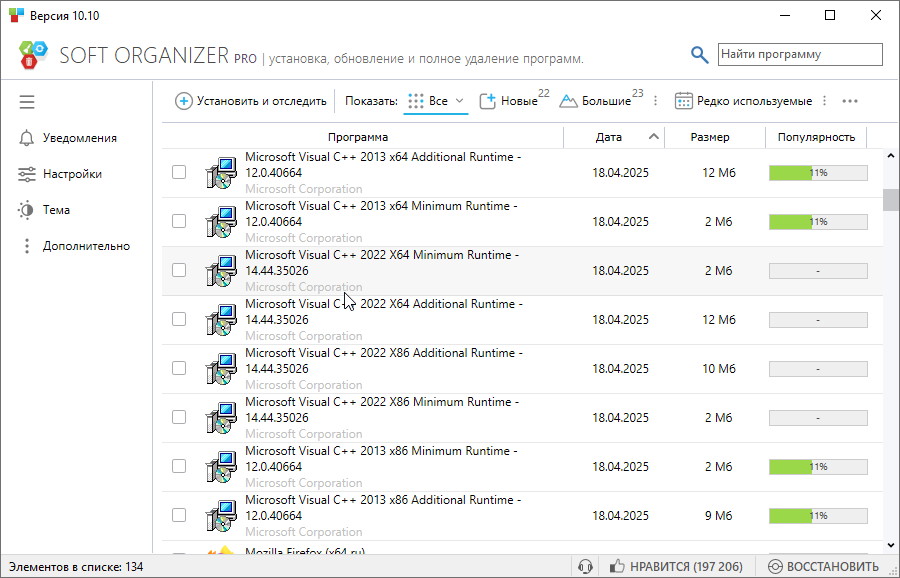Click the plus icon for Установить и отследить
The image size is (900, 578).
(184, 102)
